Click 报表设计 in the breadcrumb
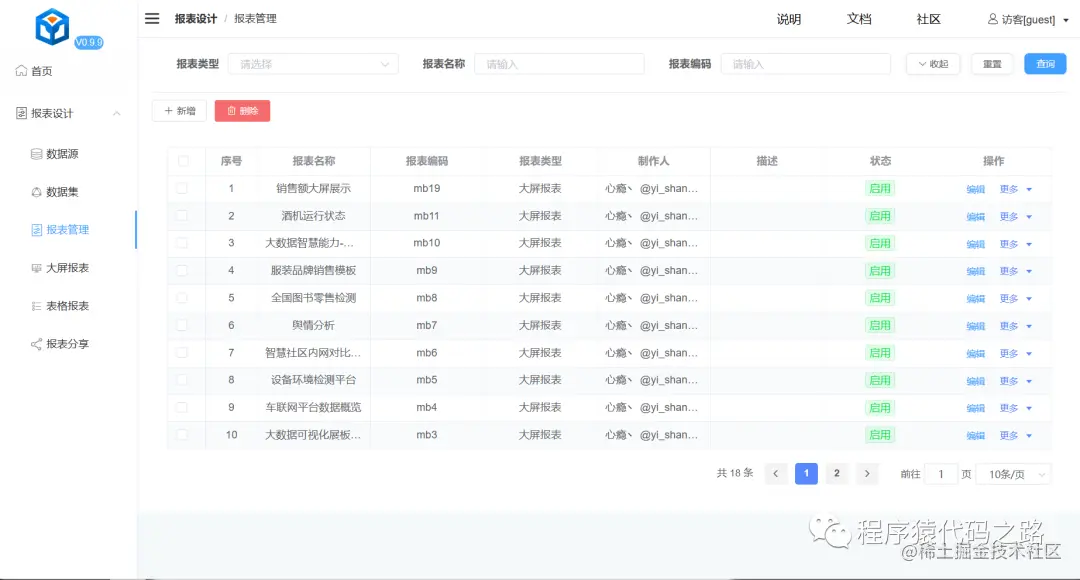 click(x=196, y=19)
